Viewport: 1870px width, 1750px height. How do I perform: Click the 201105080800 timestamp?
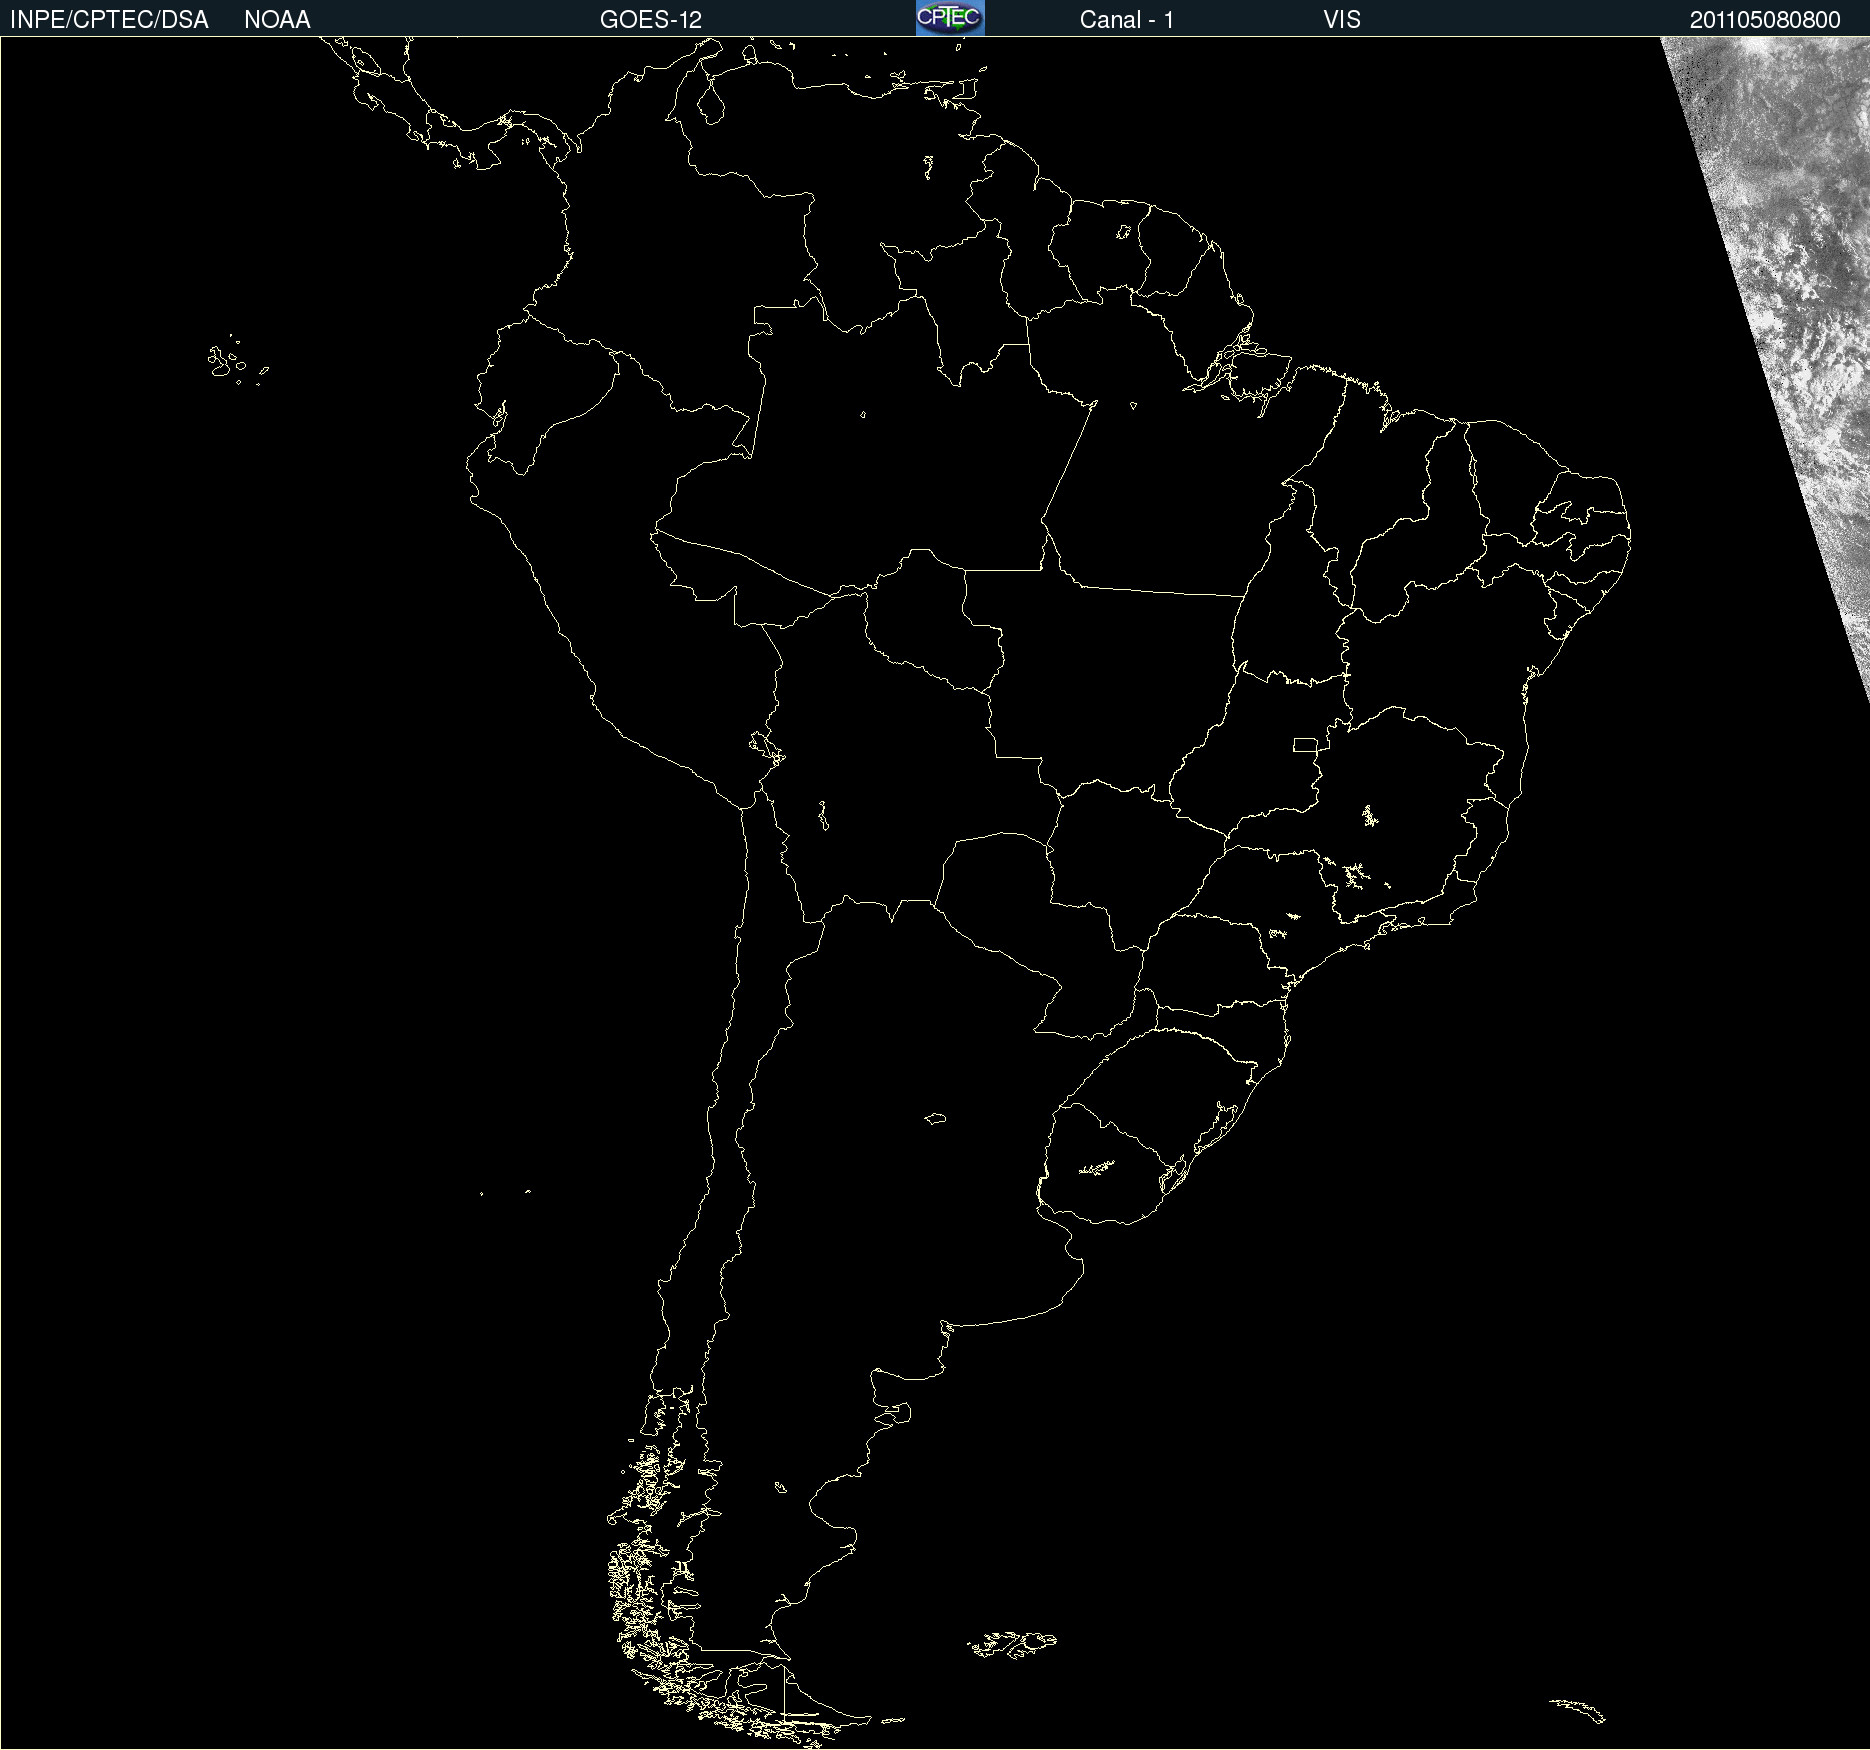point(1765,20)
